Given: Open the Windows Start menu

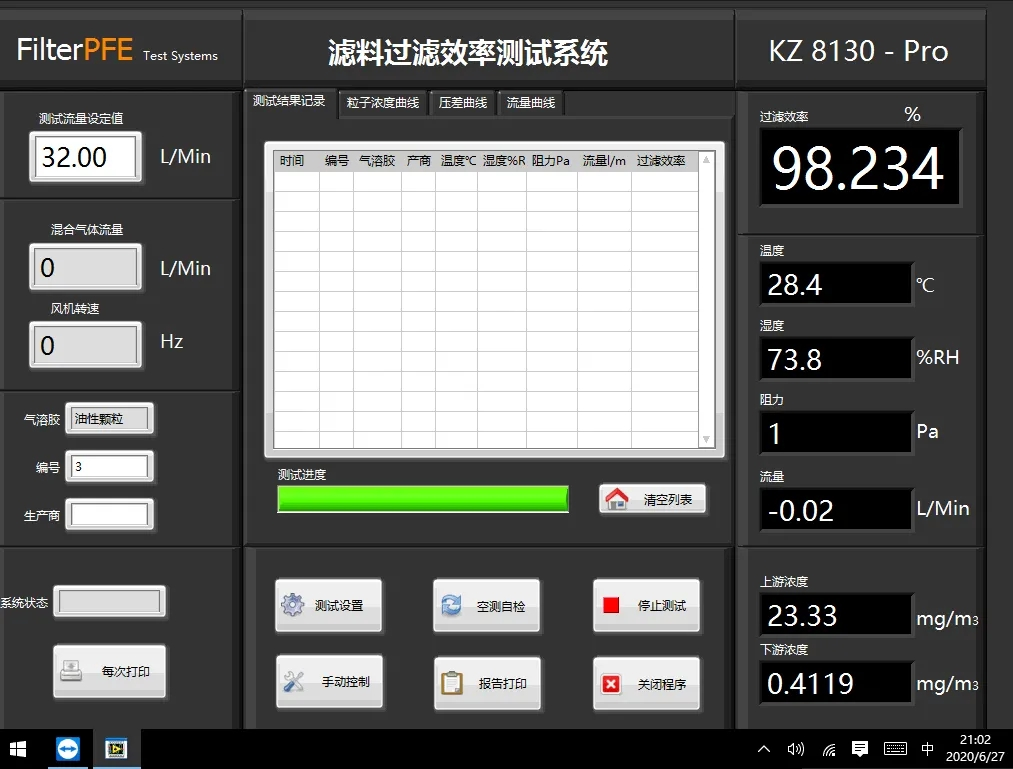Looking at the screenshot, I should pyautogui.click(x=18, y=749).
